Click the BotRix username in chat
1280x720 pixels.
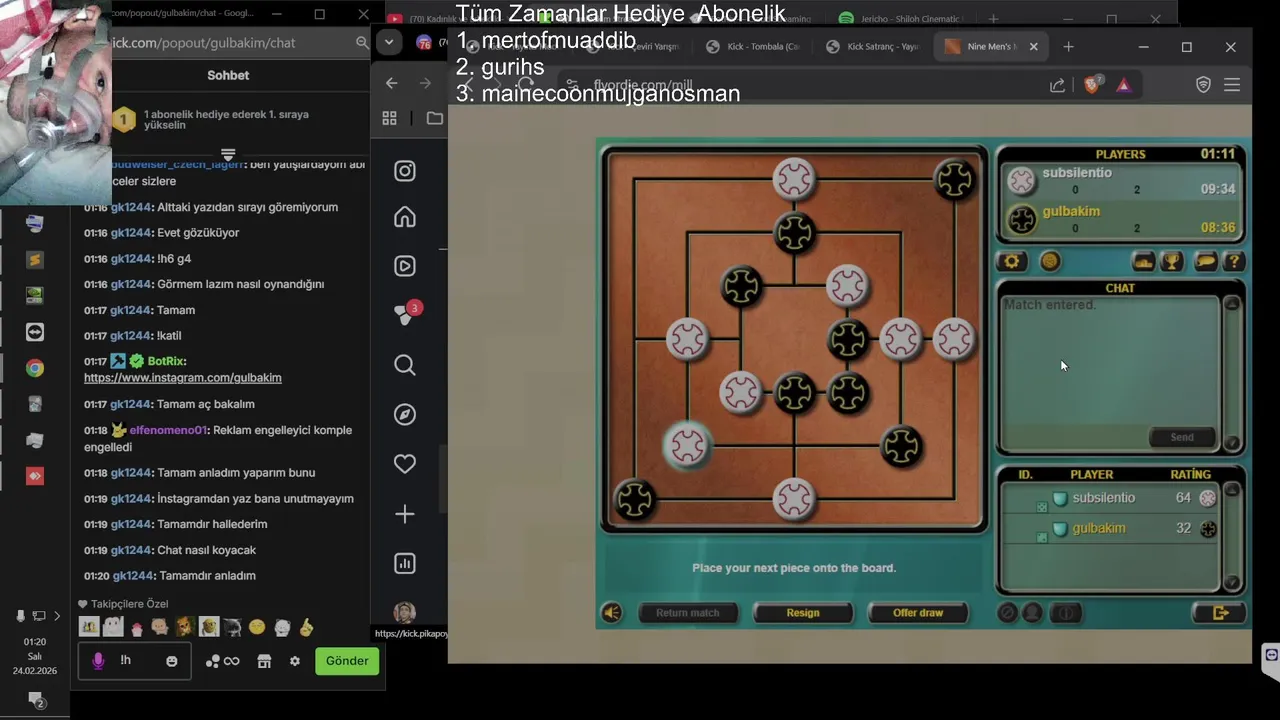(167, 361)
